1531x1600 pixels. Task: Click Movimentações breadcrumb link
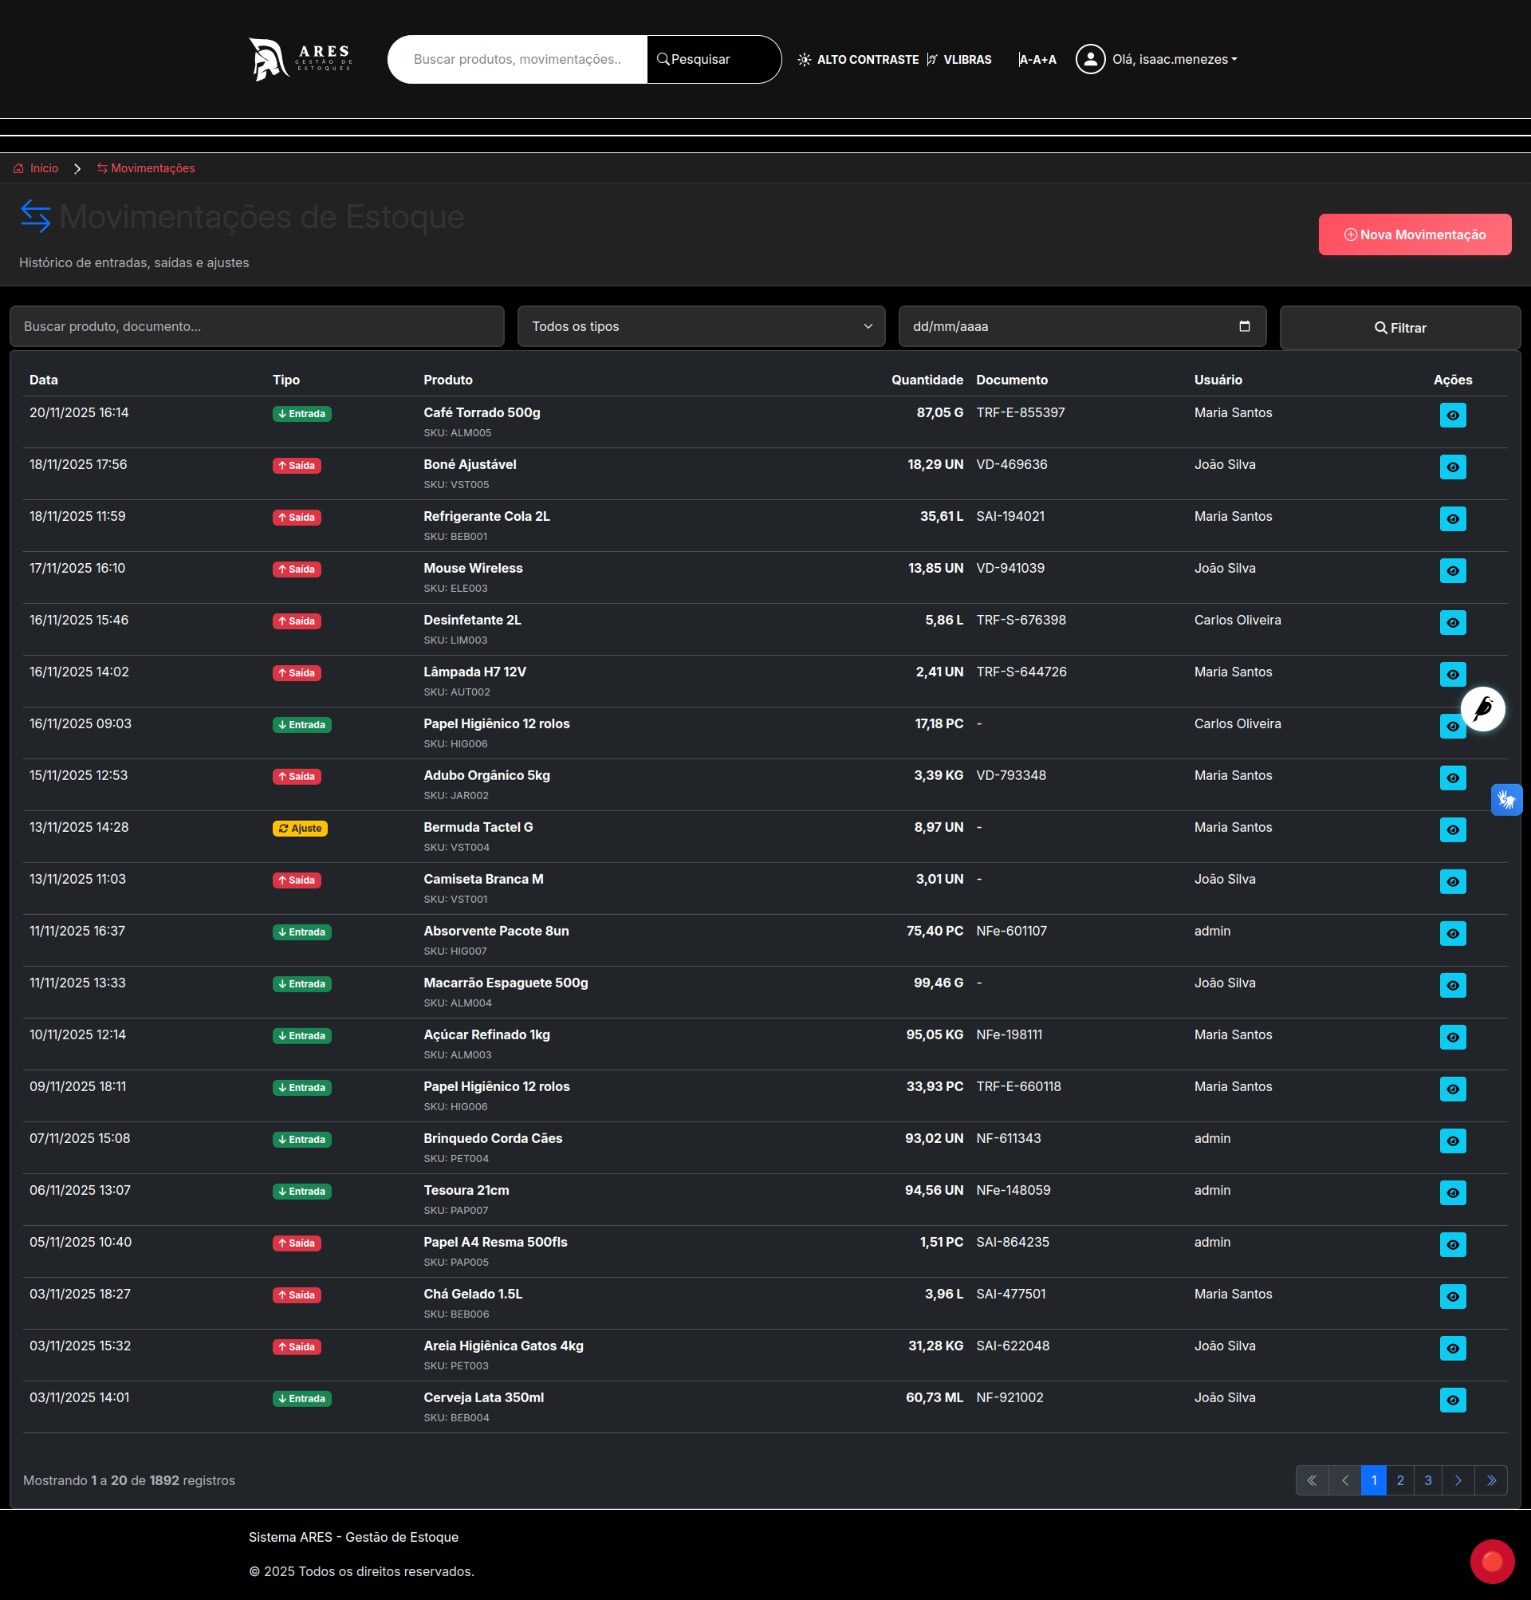pyautogui.click(x=146, y=168)
